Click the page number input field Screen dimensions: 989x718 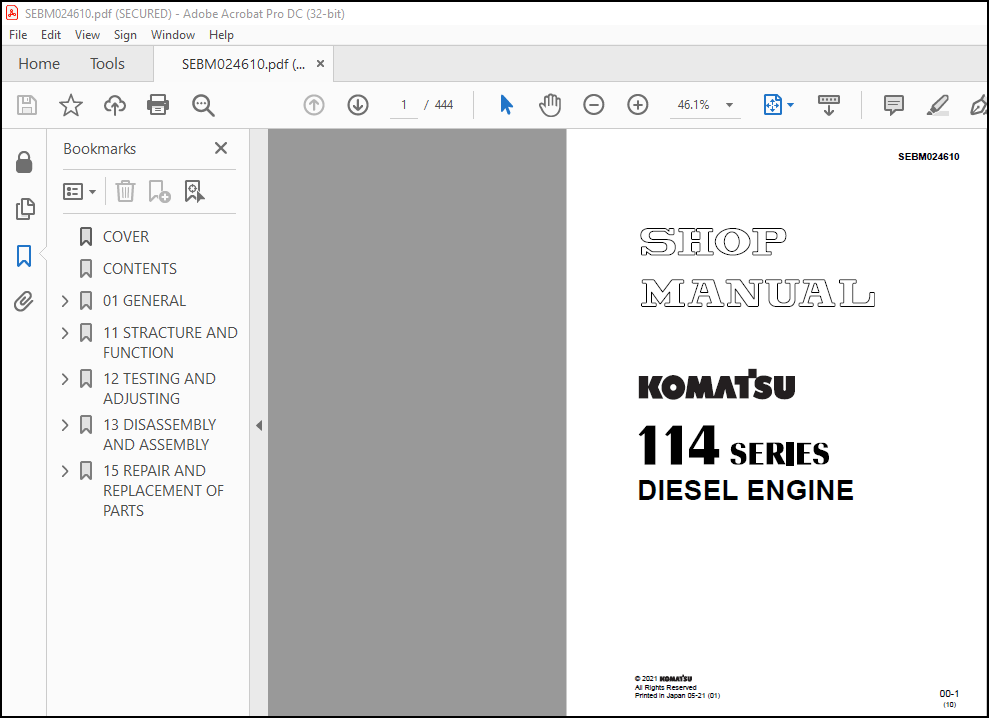click(x=404, y=105)
